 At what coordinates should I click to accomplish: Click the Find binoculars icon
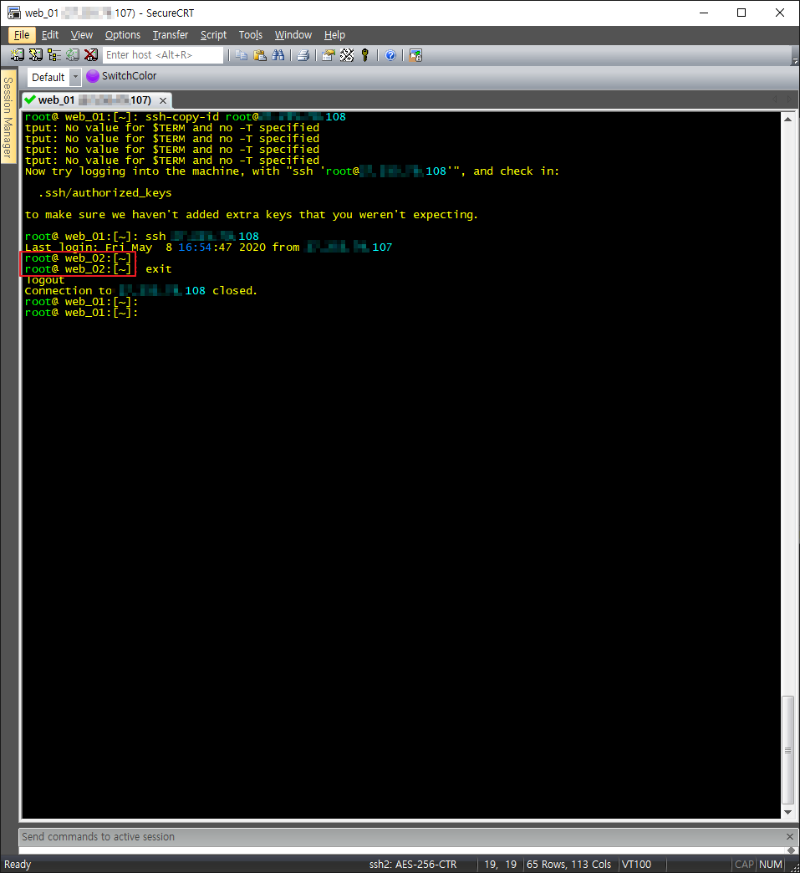277,55
